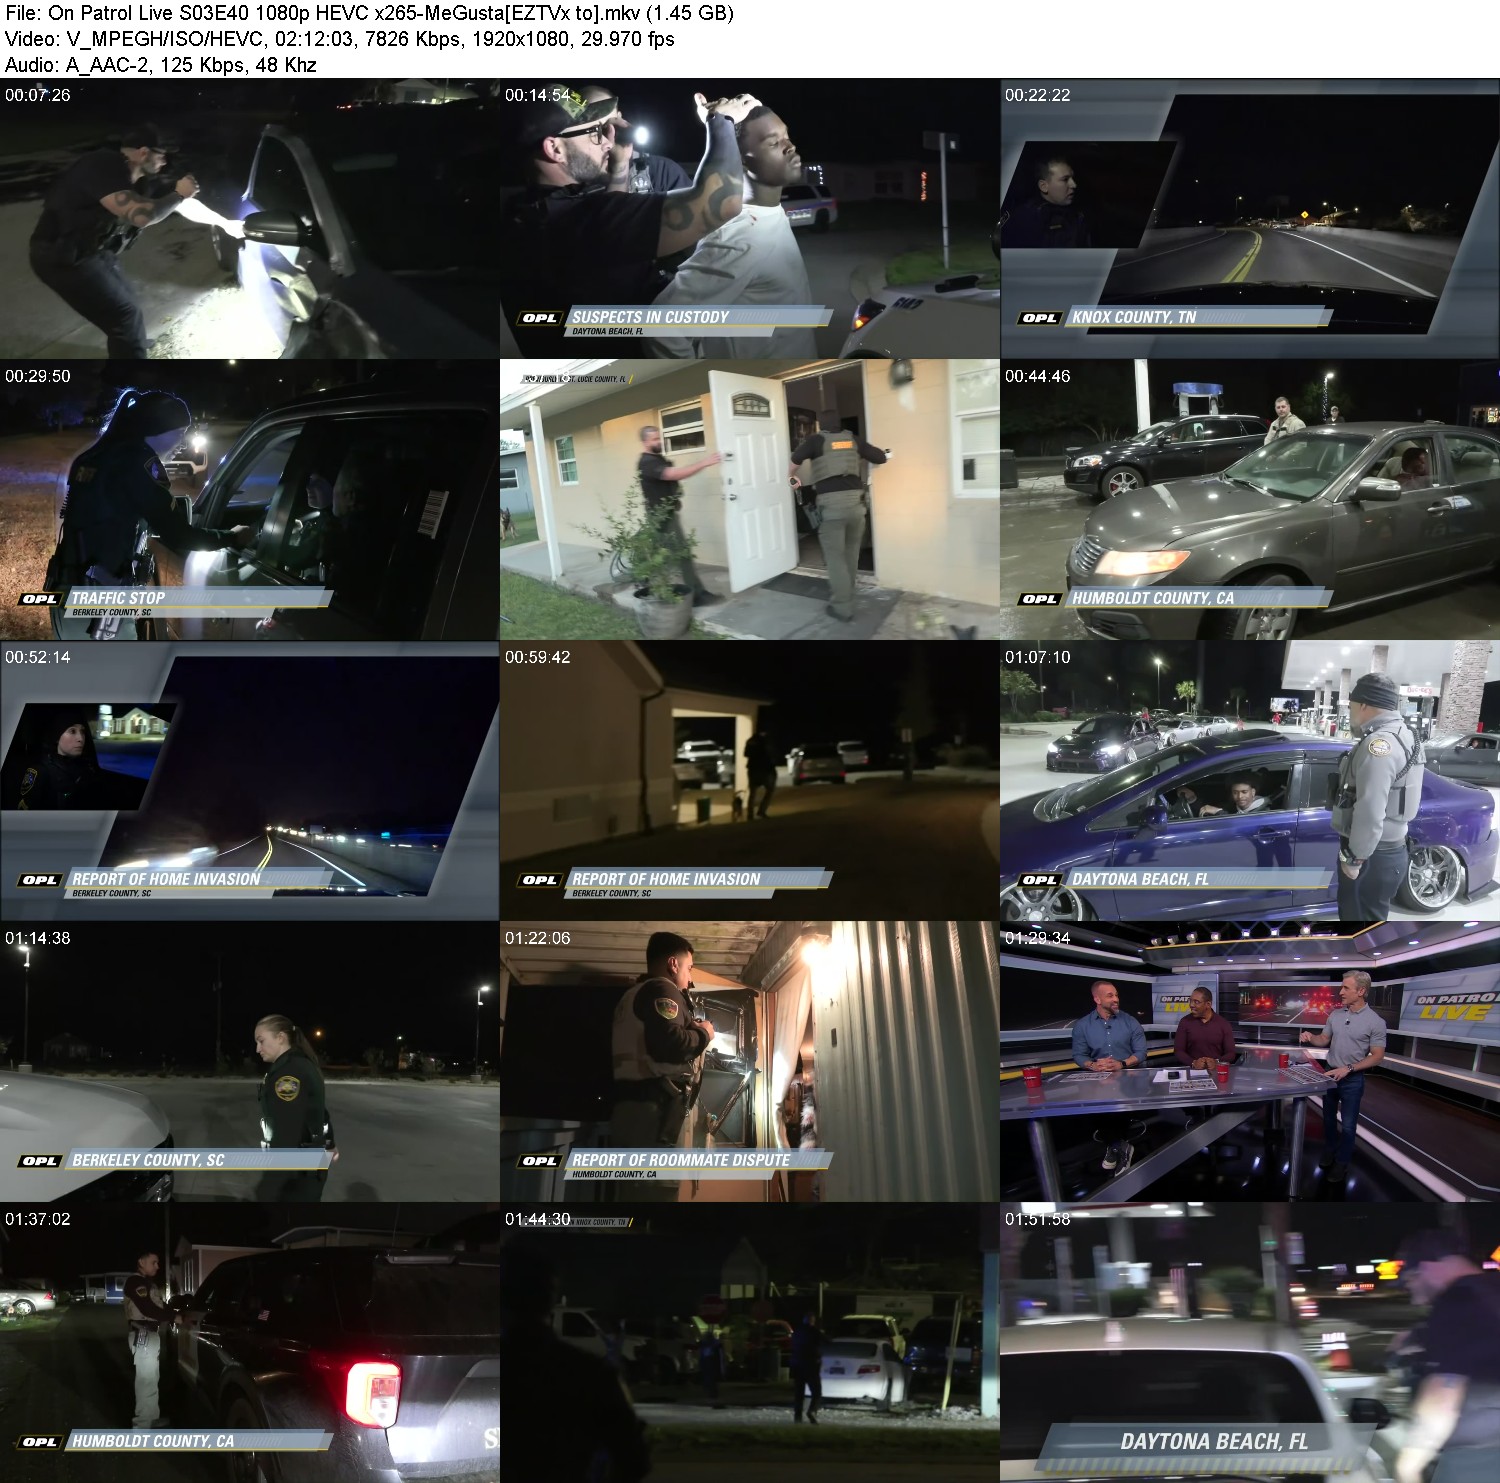The image size is (1500, 1483).
Task: Click the 00:59:42 timestamp label
Action: pyautogui.click(x=538, y=657)
